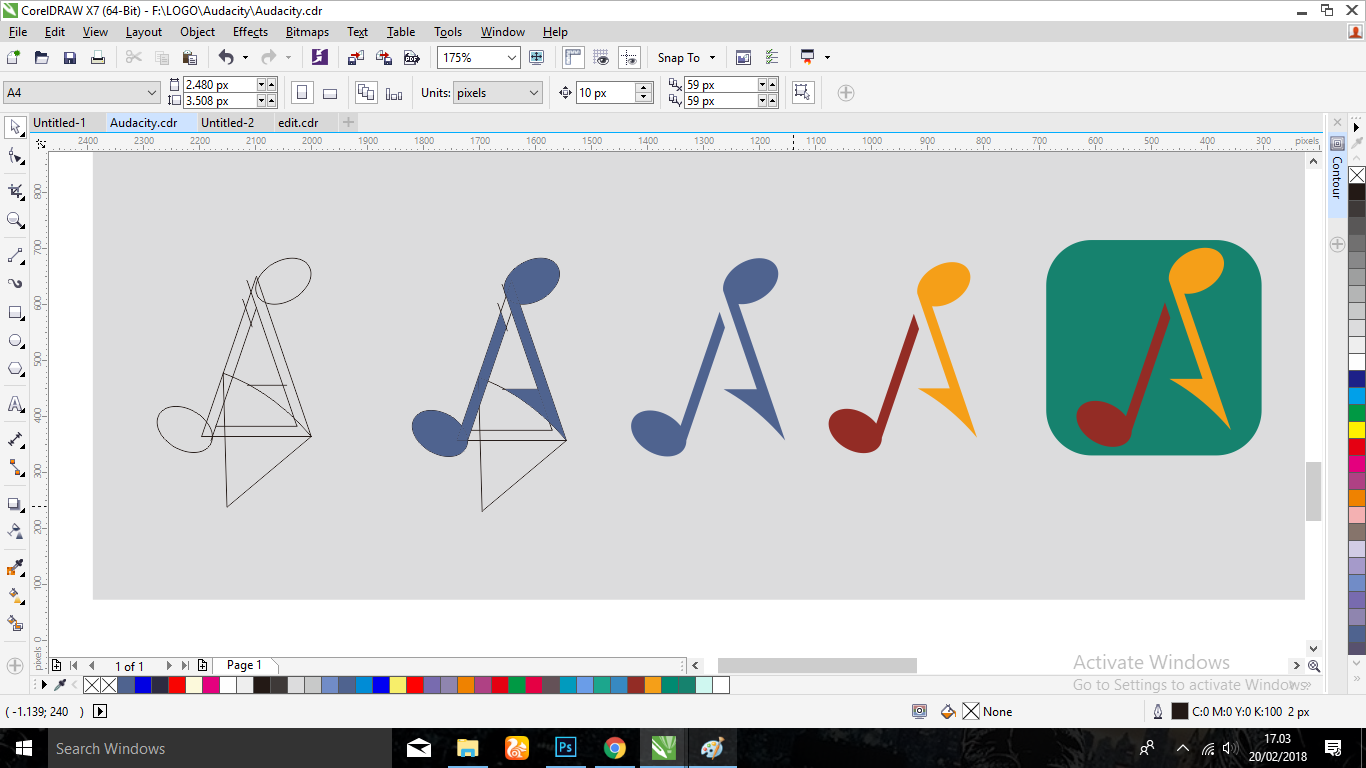Image resolution: width=1366 pixels, height=768 pixels.
Task: Select the Polygon tool
Action: click(x=15, y=369)
